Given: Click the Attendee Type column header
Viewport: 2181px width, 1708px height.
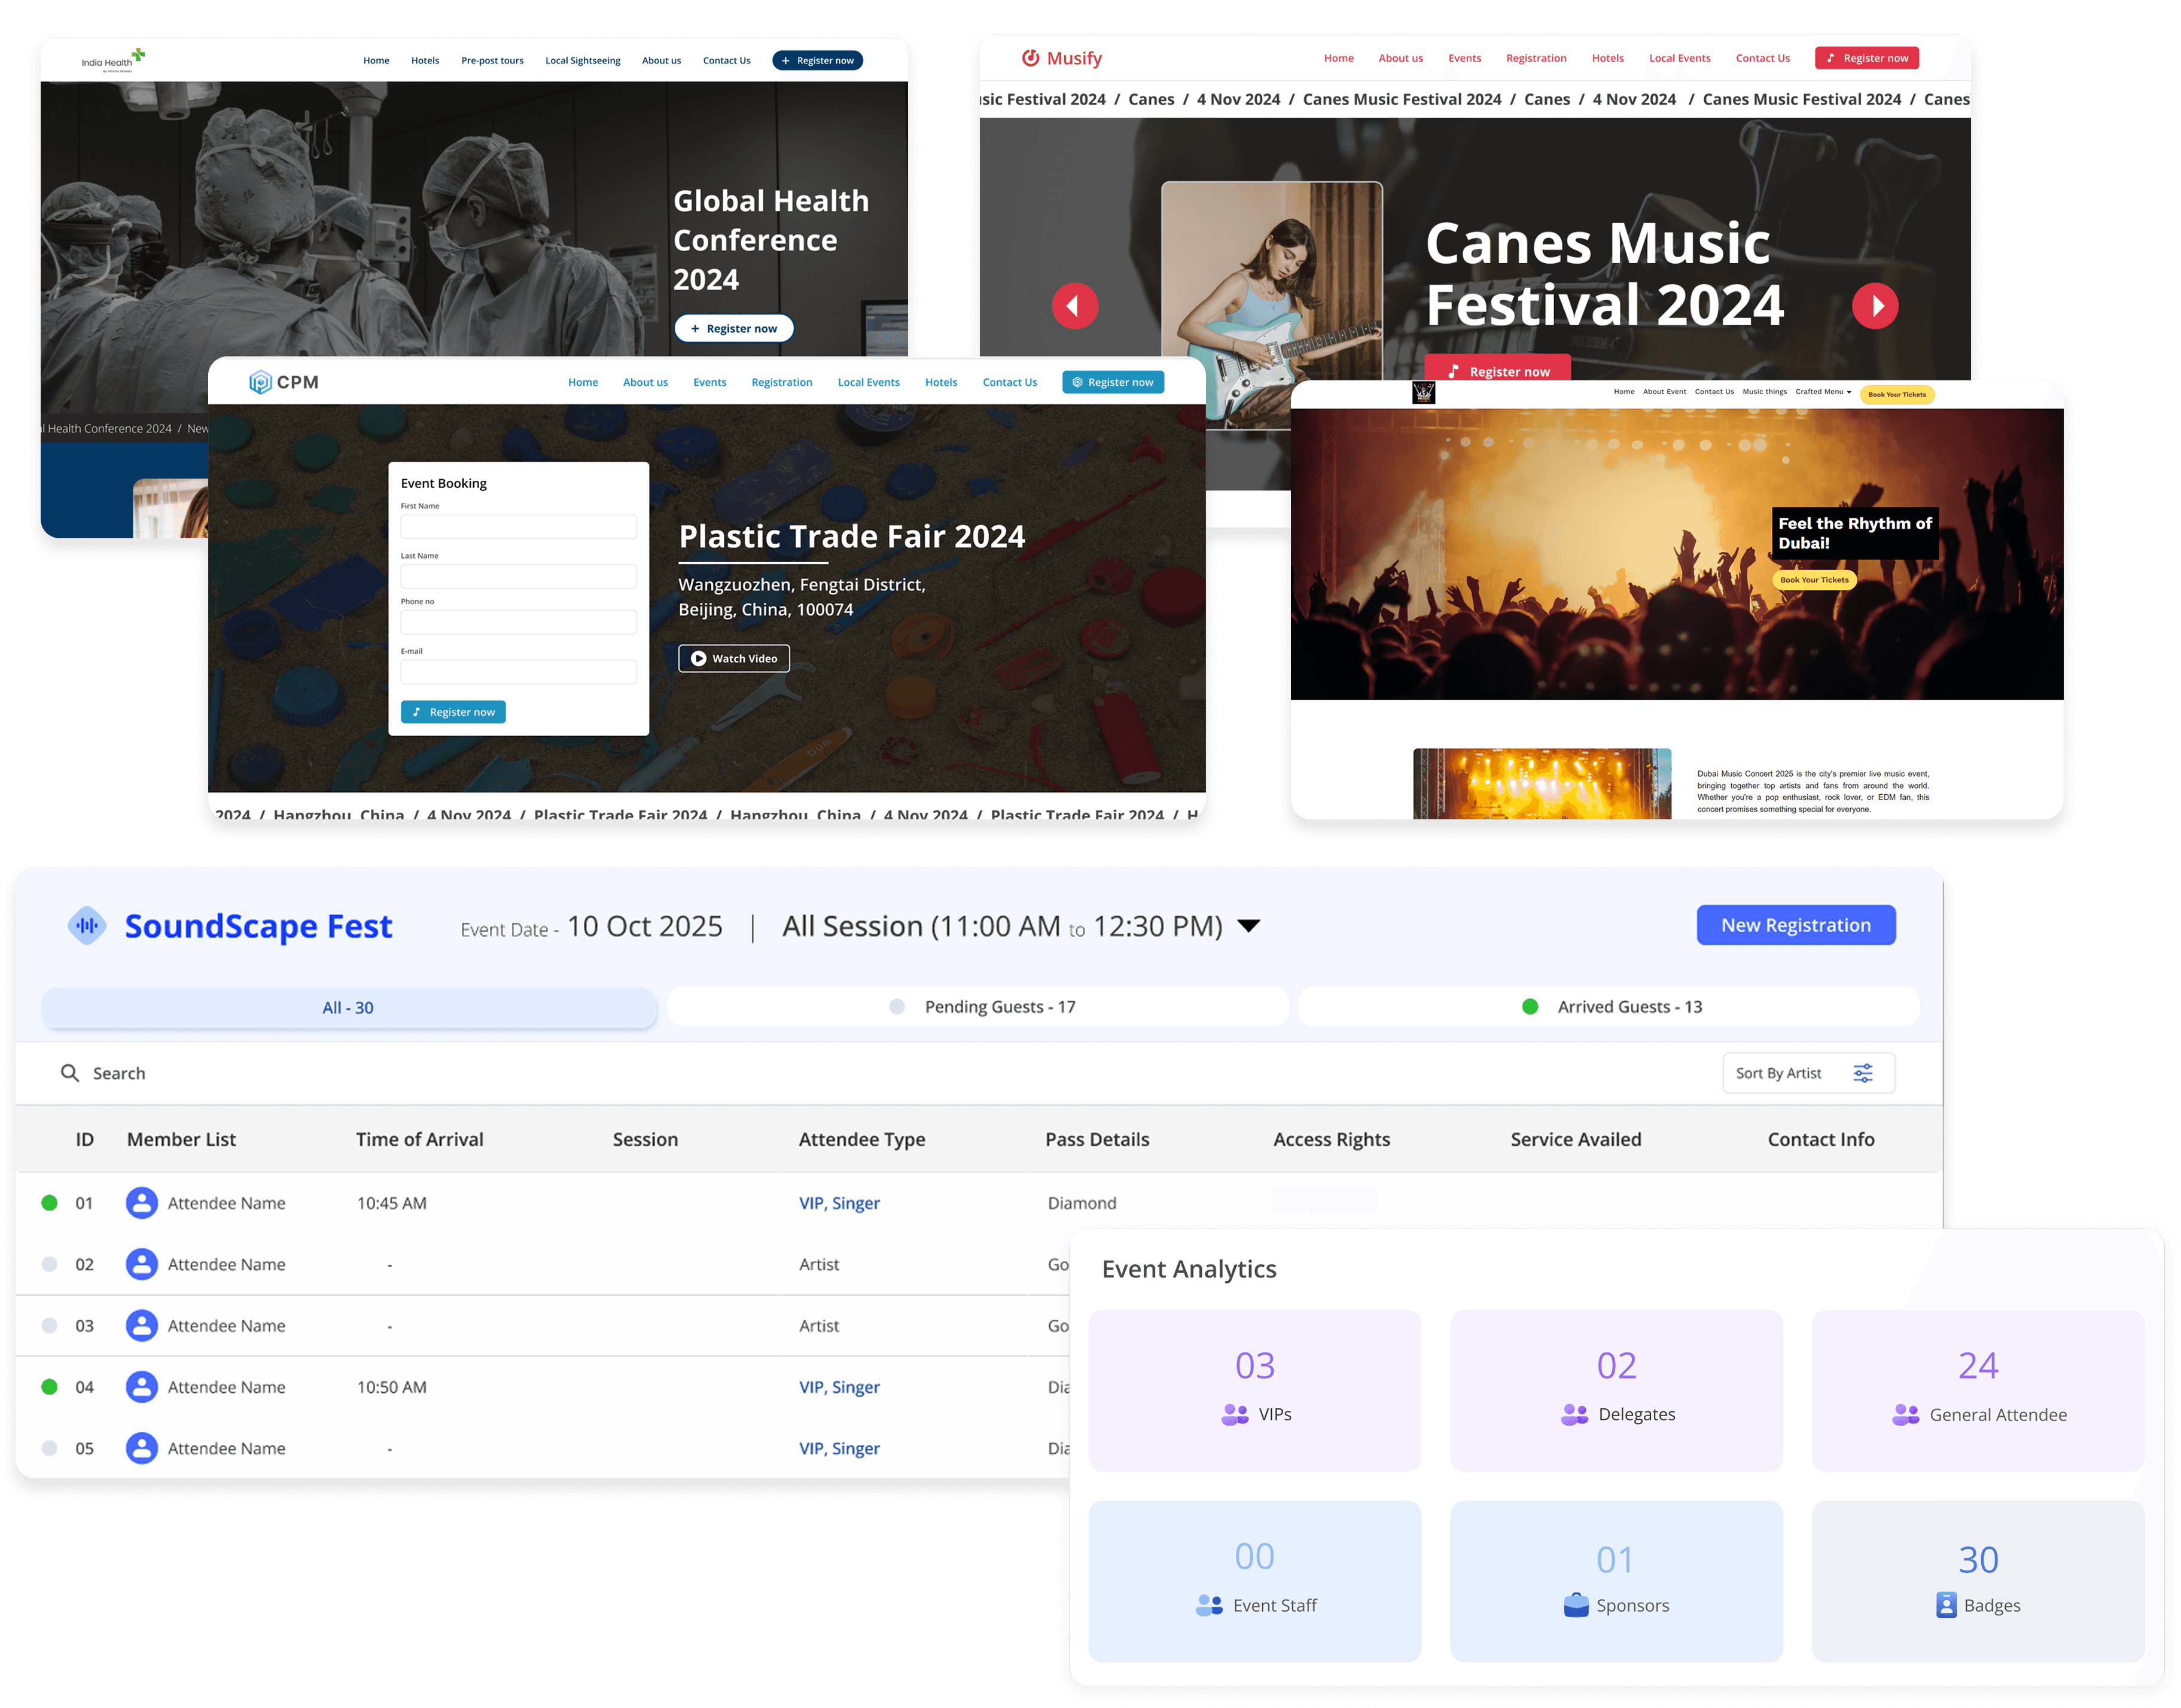Looking at the screenshot, I should tap(861, 1139).
